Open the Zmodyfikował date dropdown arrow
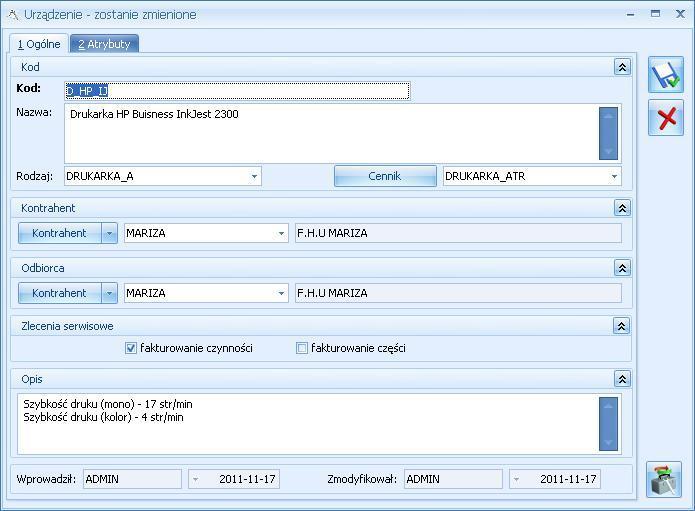 click(x=516, y=480)
